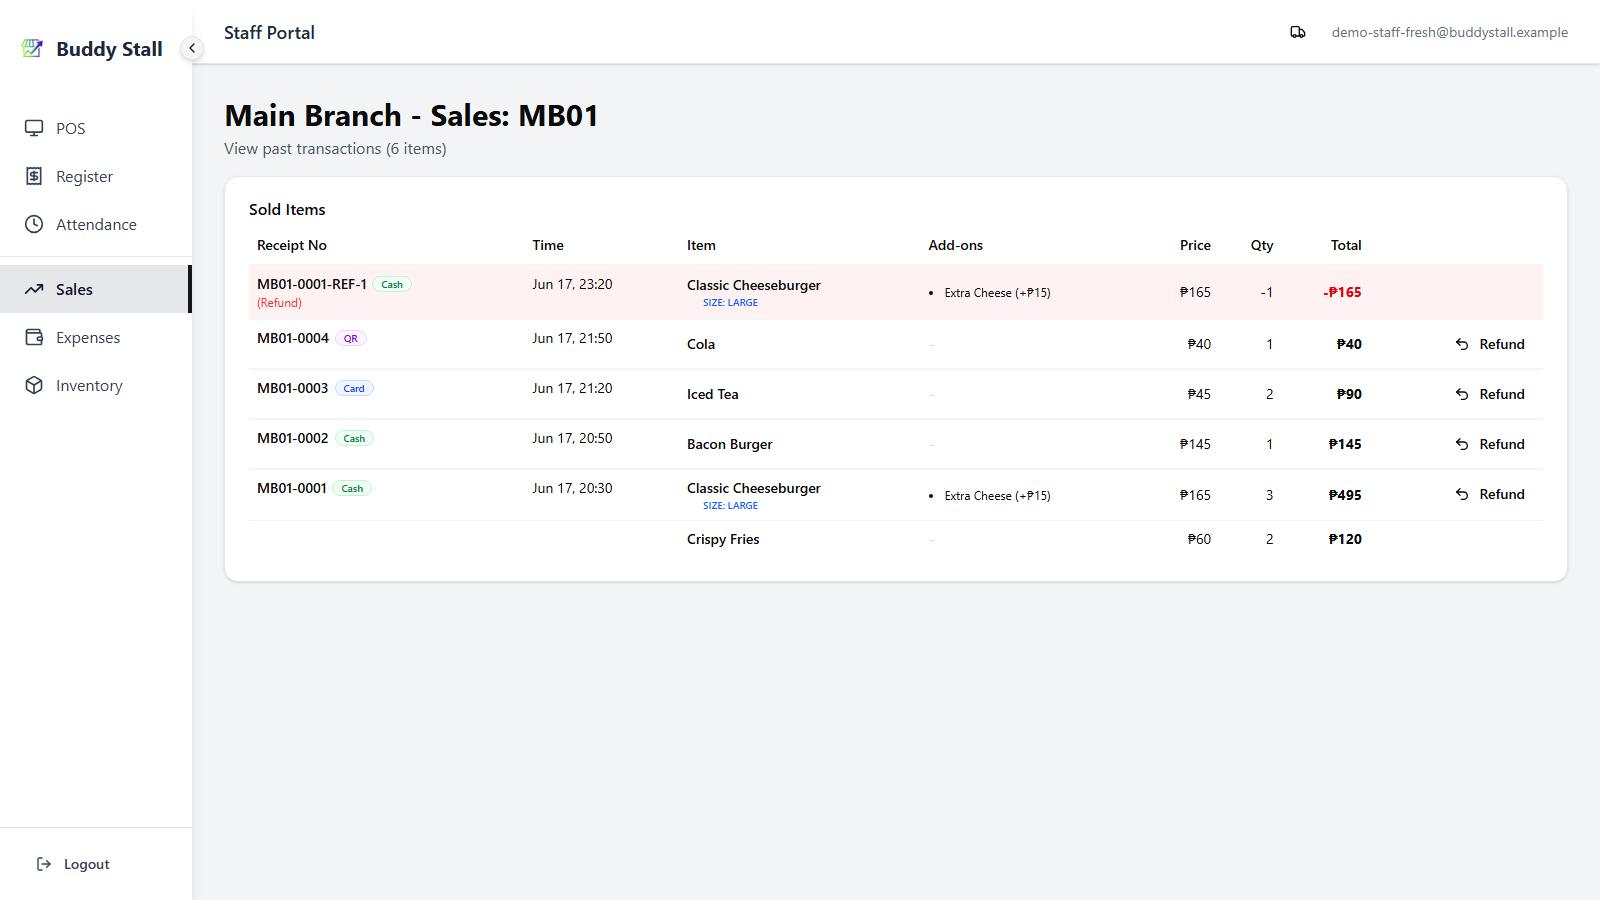The image size is (1600, 900).
Task: Click refund arrow icon in MB01-0001 row
Action: point(1462,494)
